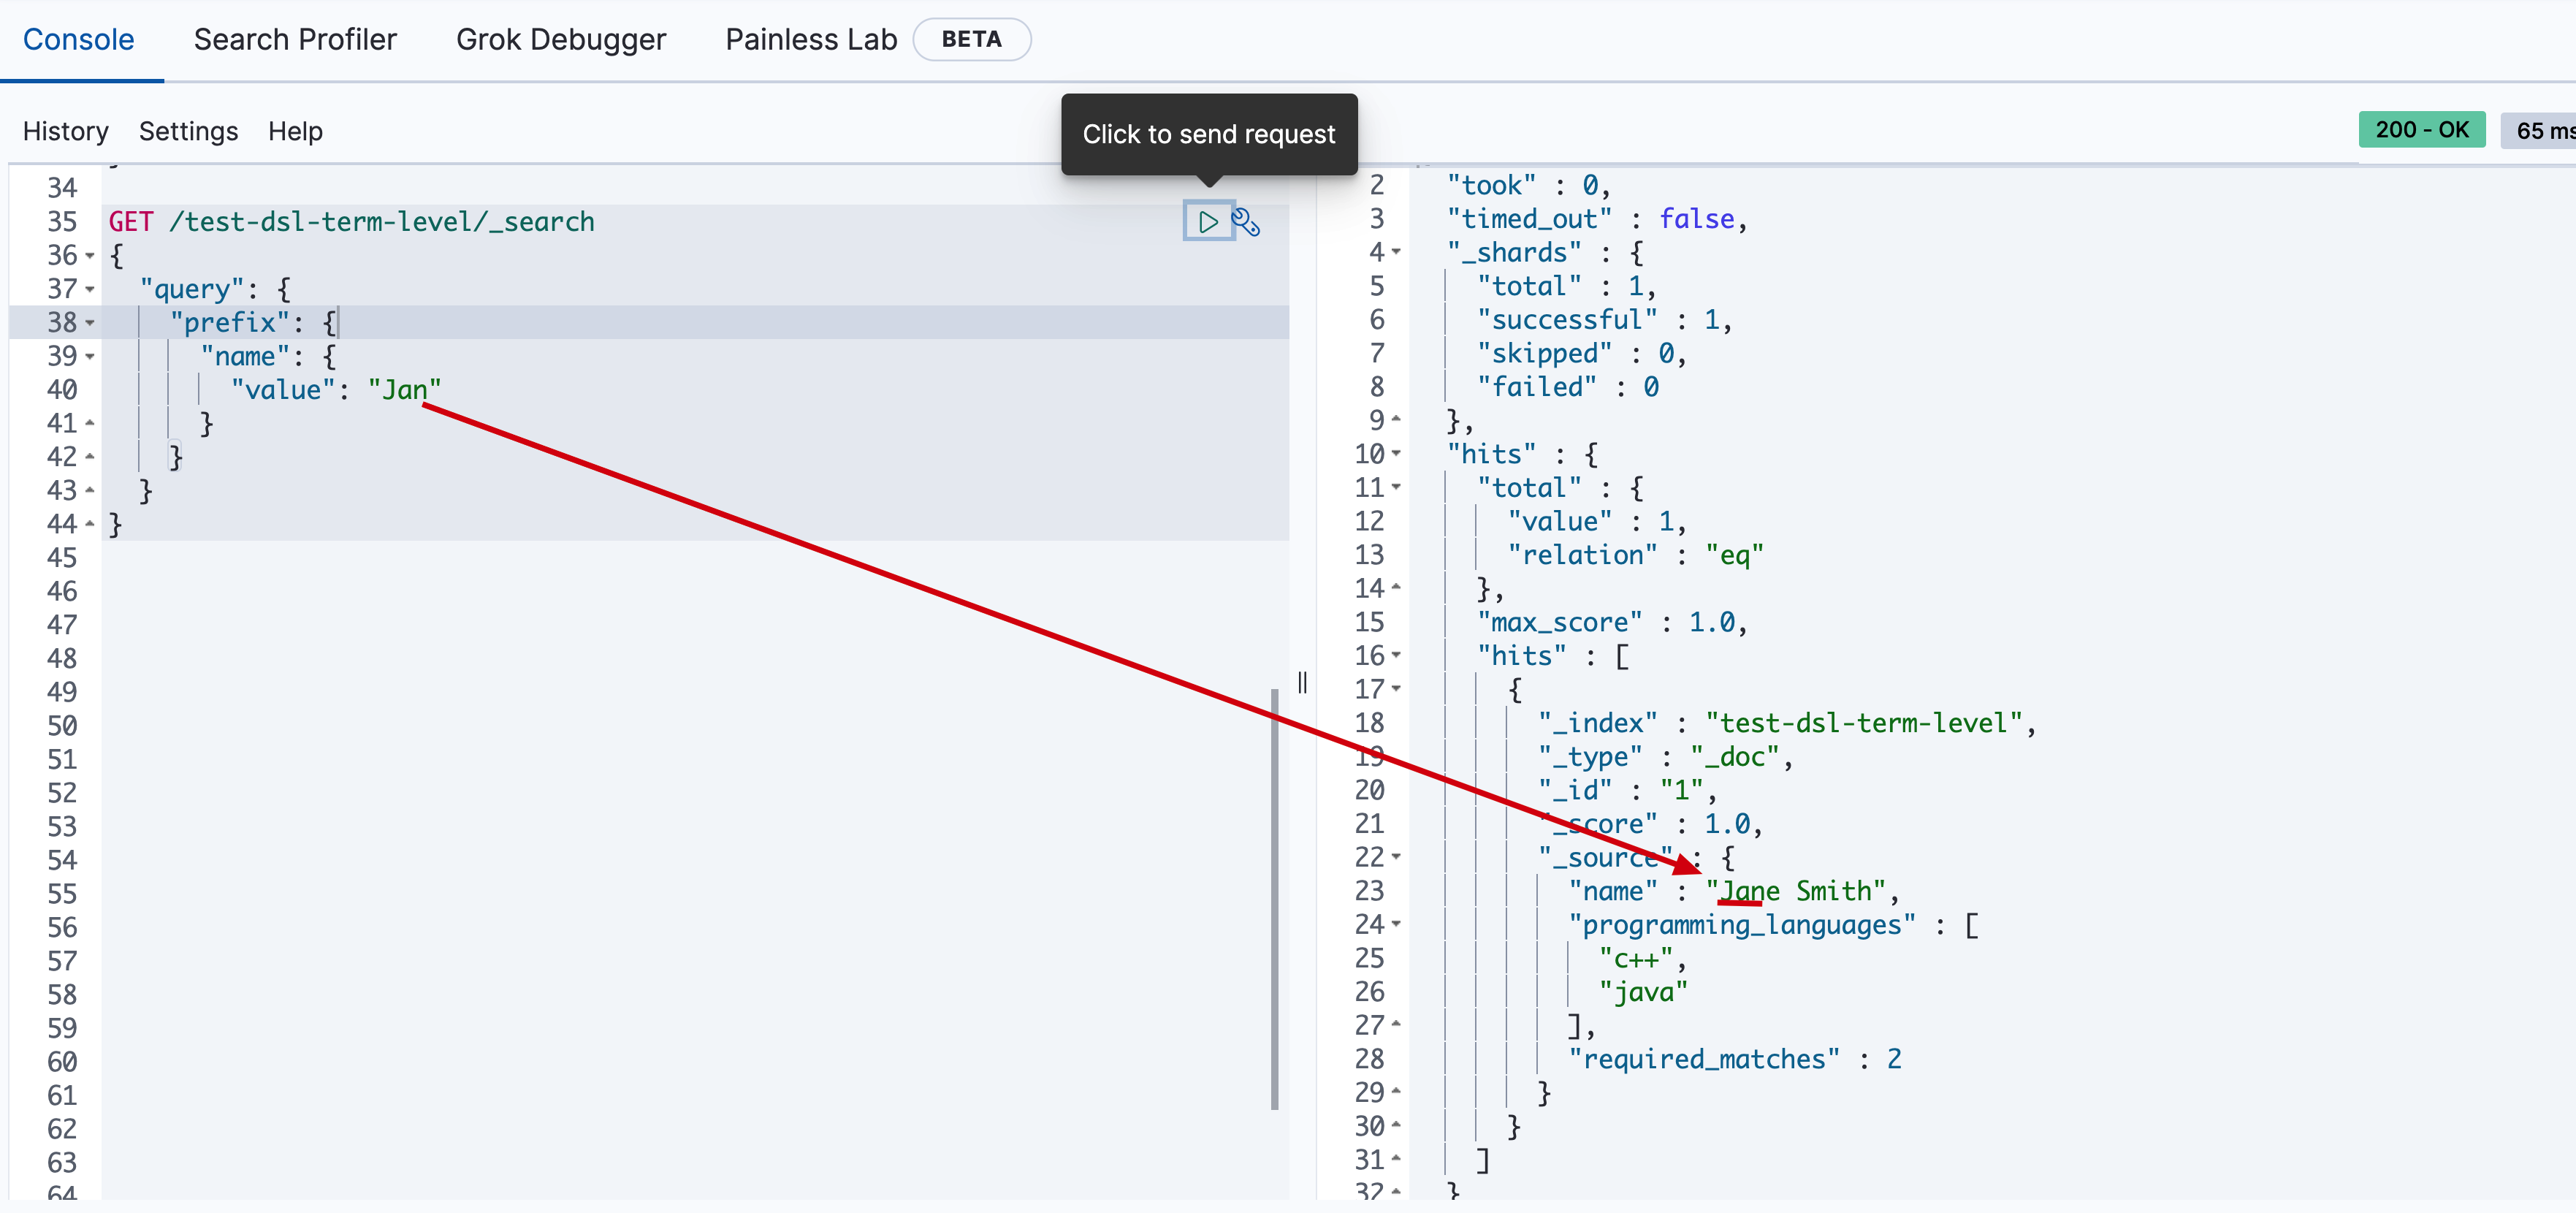The image size is (2576, 1213).
Task: Collapse the "hits" object at line 10
Action: 1396,454
